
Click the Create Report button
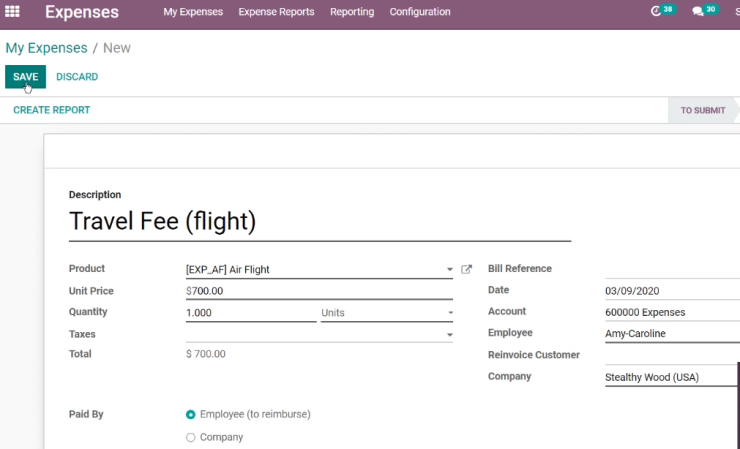(x=51, y=110)
